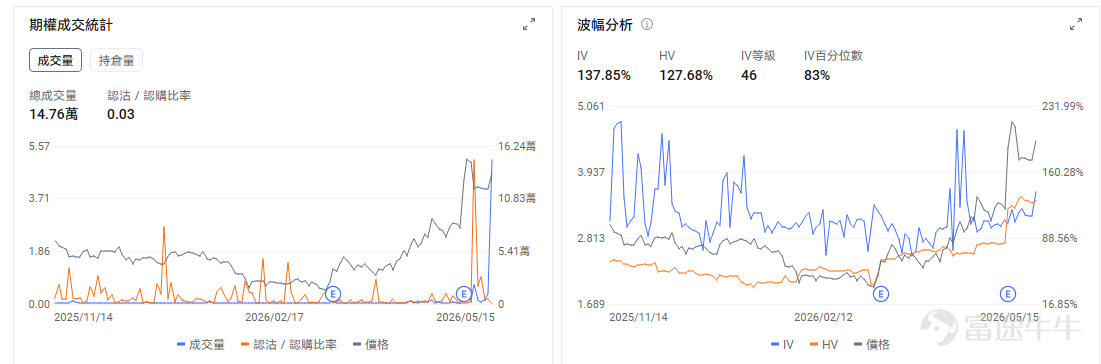
Task: Click the 總成交量 label
Action: pyautogui.click(x=53, y=95)
